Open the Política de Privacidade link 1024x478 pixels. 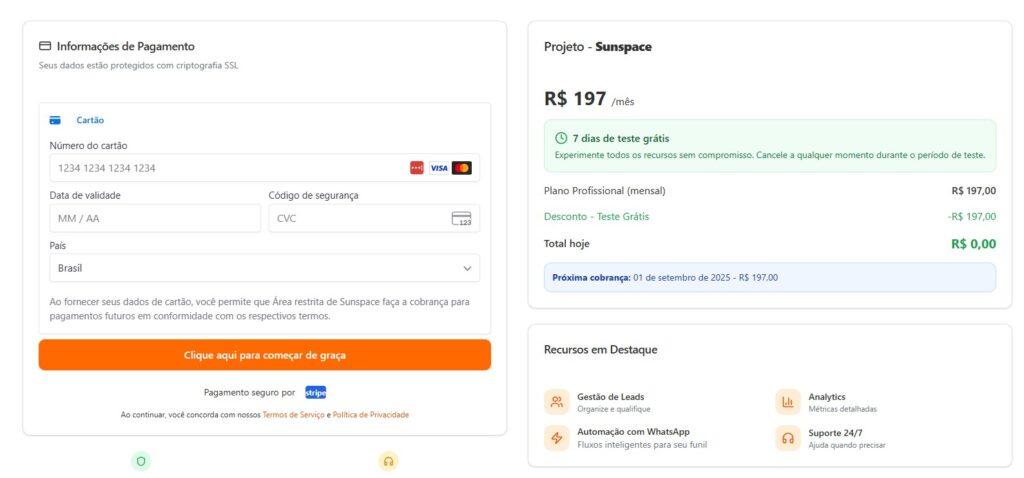370,415
